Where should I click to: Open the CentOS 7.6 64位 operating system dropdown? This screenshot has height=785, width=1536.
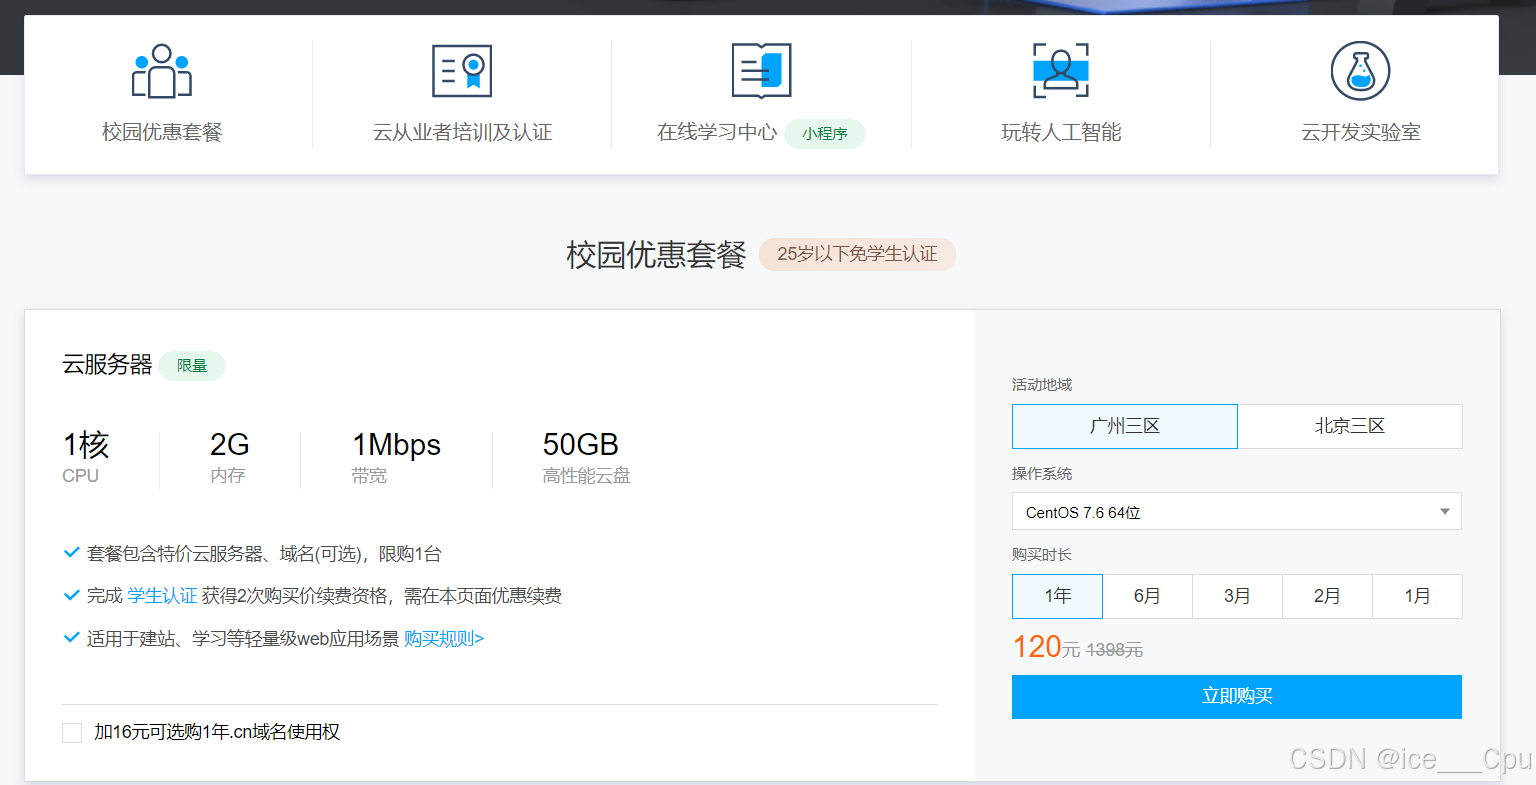coord(1237,511)
